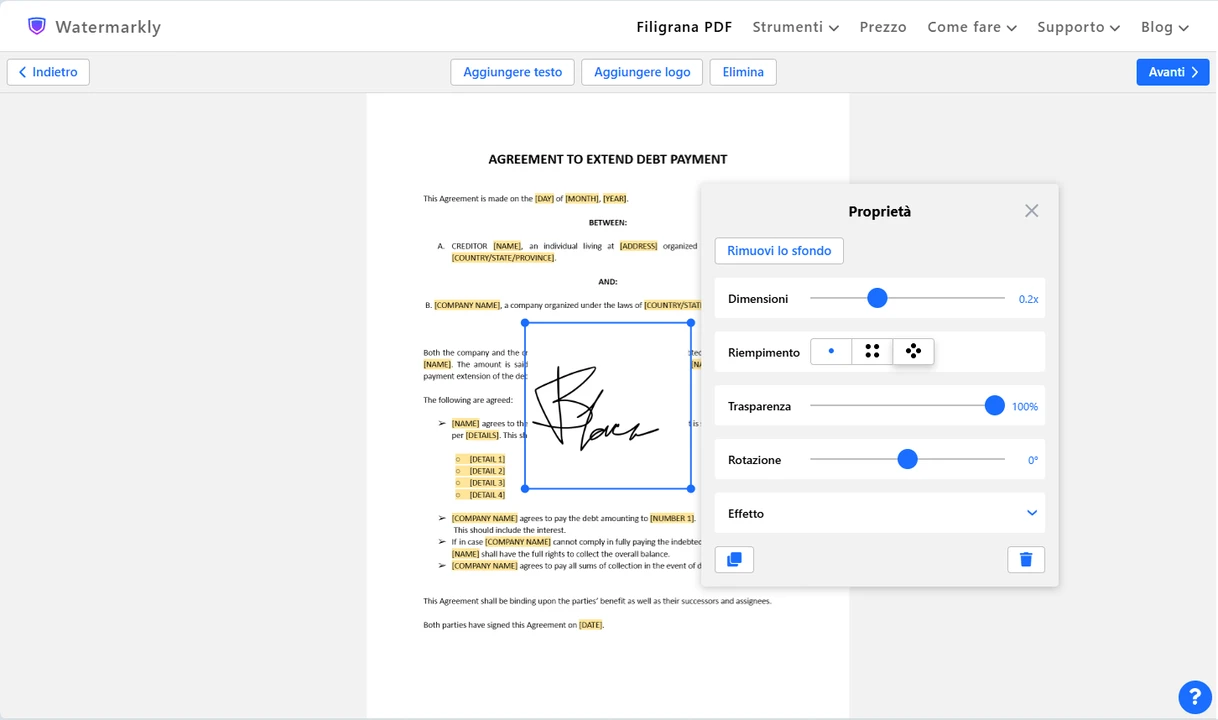
Task: Click the top-left resize handle of signature
Action: pyautogui.click(x=525, y=323)
